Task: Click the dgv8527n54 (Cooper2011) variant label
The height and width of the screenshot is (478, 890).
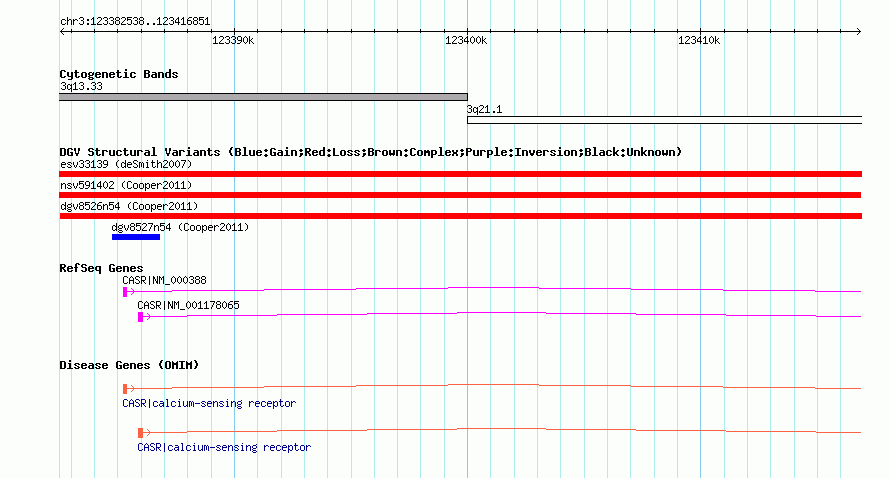Action: pos(180,227)
